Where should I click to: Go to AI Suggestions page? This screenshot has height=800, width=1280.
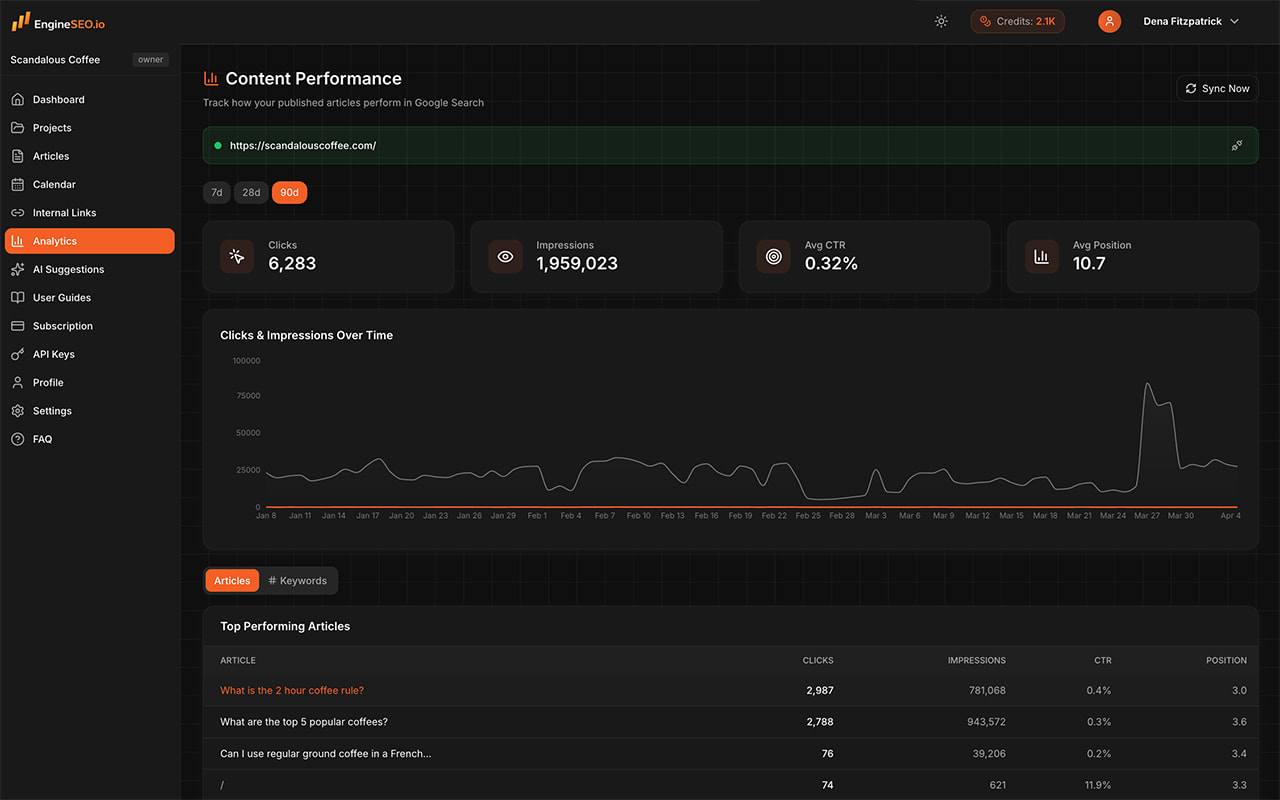(90, 269)
